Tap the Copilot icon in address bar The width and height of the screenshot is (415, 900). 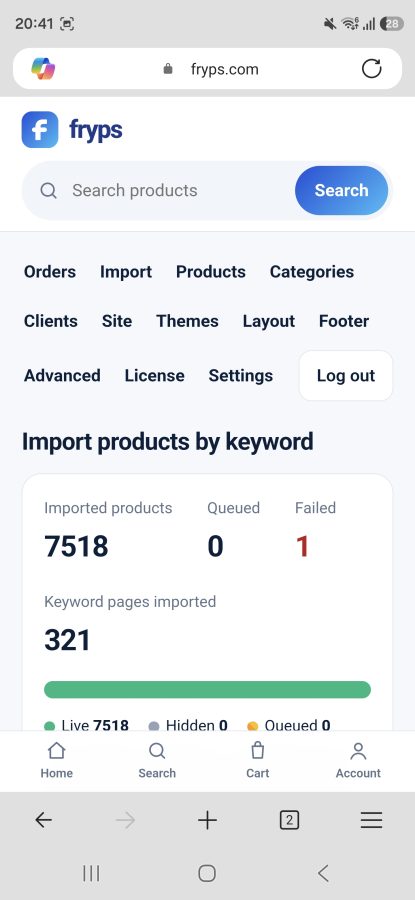coord(43,69)
